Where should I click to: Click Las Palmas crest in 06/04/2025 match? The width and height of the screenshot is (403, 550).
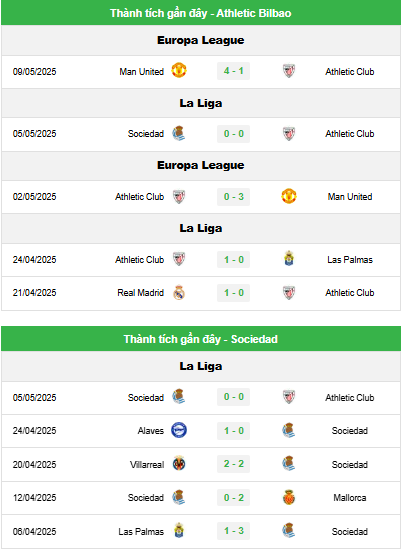pyautogui.click(x=179, y=530)
